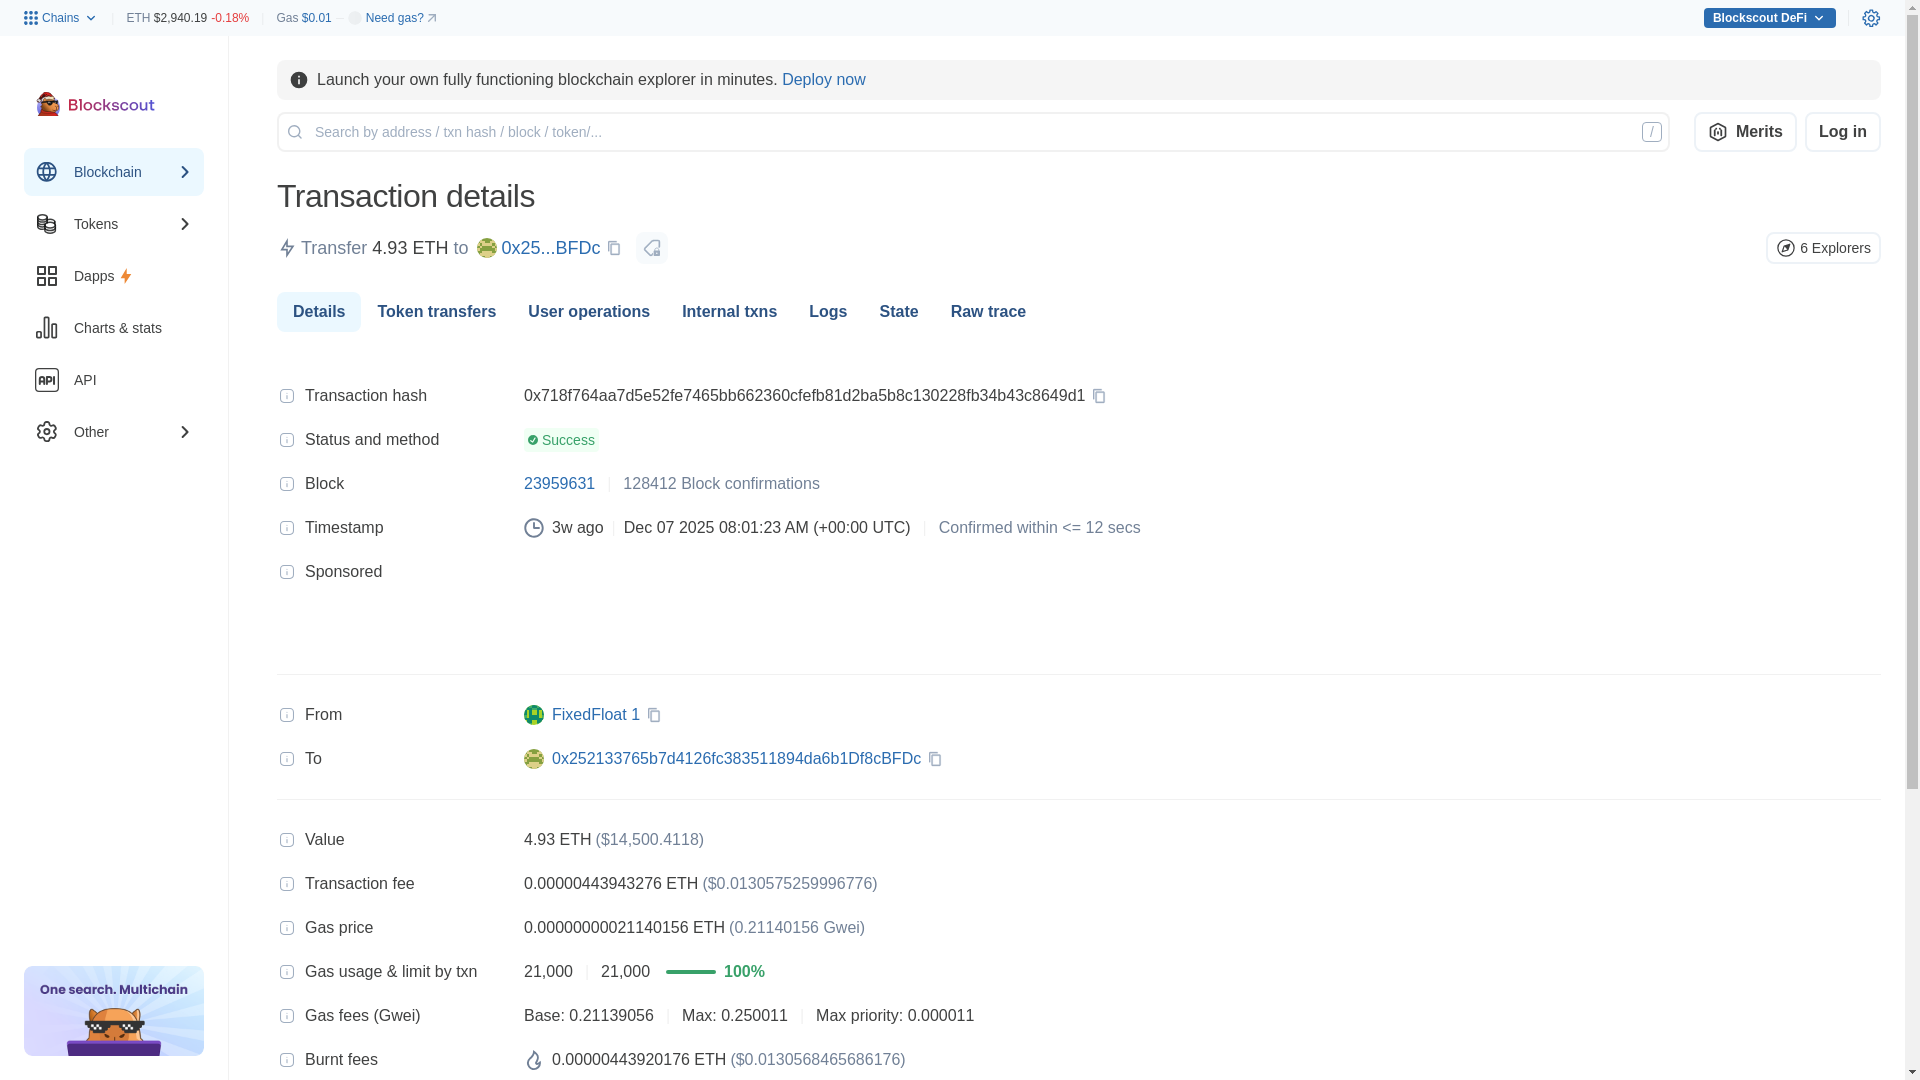Click the Blockscout logo
Viewport: 1920px width, 1080px height.
(x=96, y=104)
